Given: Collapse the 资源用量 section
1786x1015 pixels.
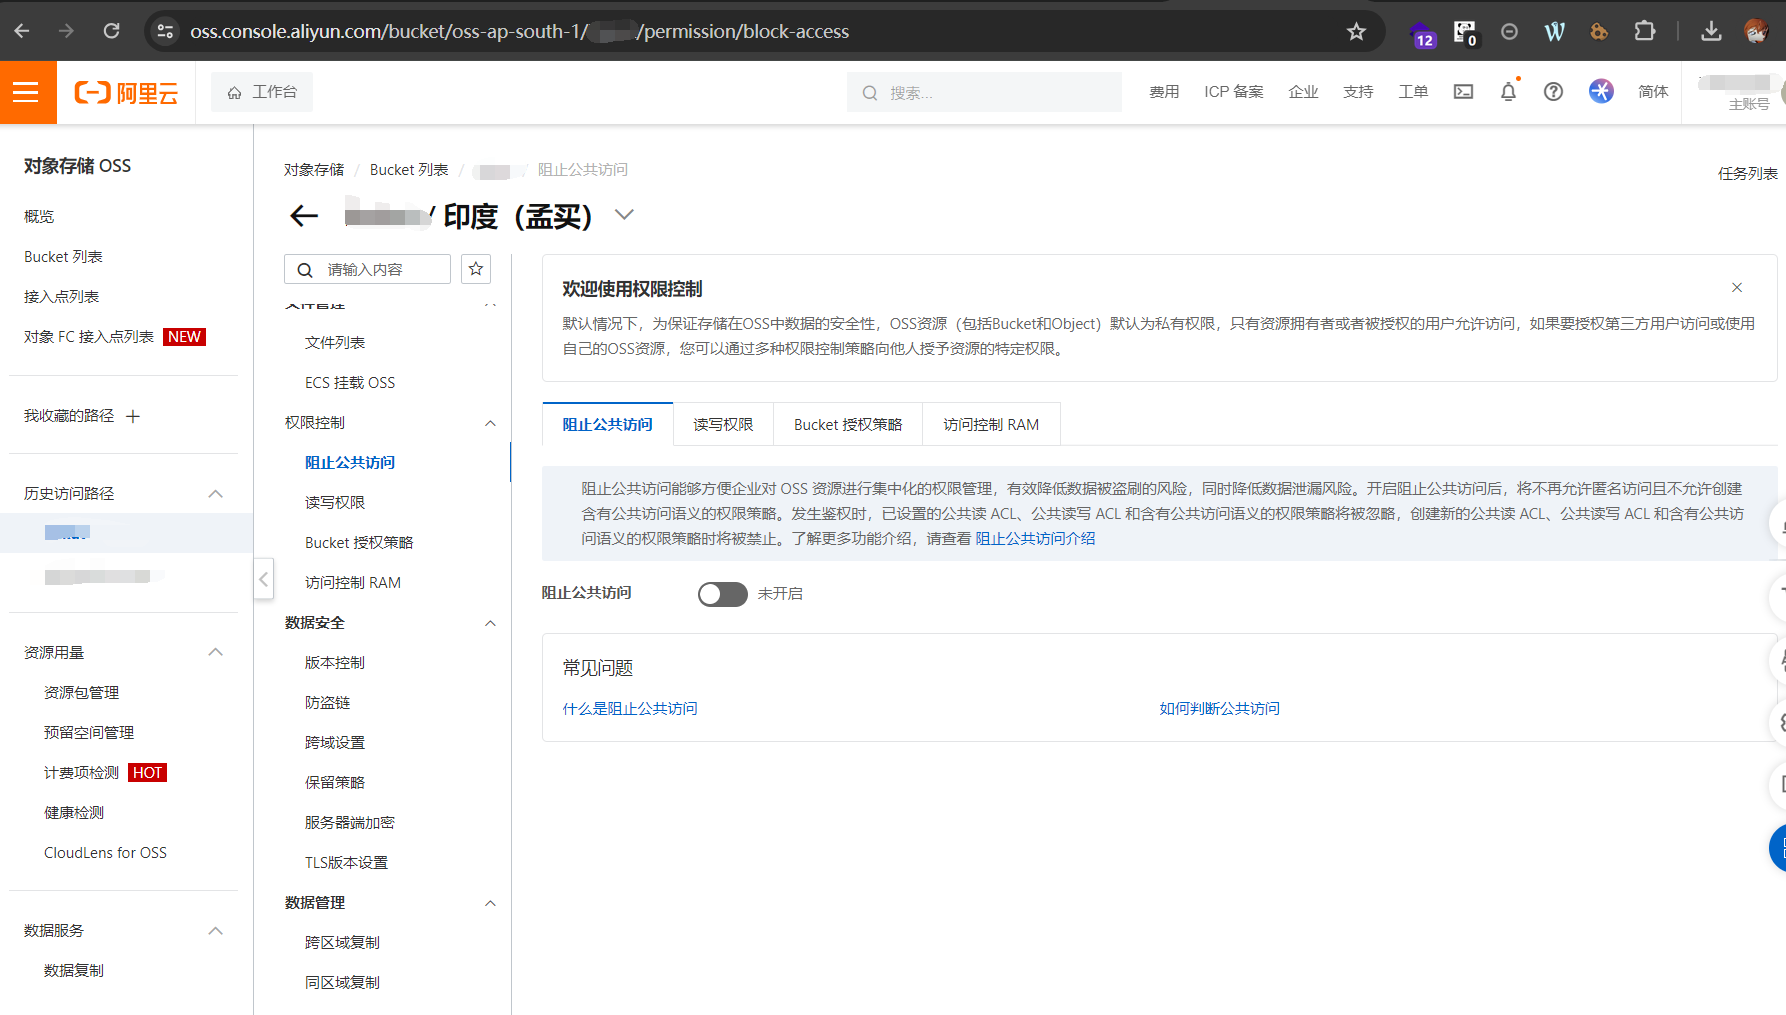Looking at the screenshot, I should click(215, 652).
